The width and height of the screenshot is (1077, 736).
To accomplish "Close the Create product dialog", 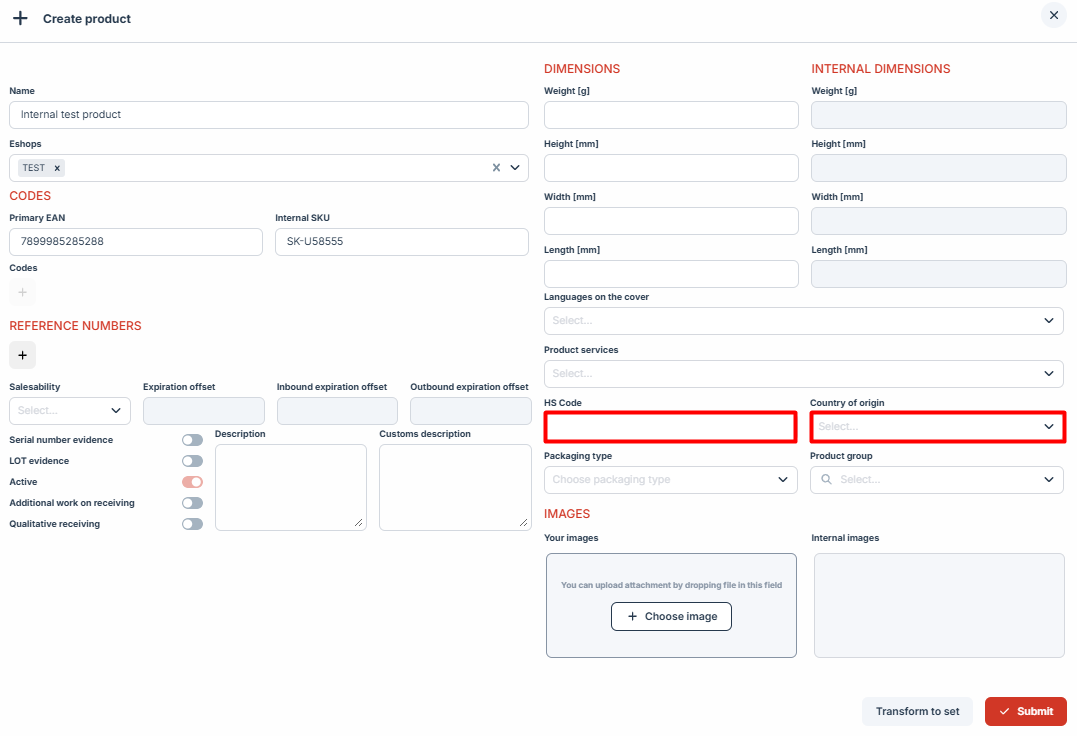I will coord(1054,15).
